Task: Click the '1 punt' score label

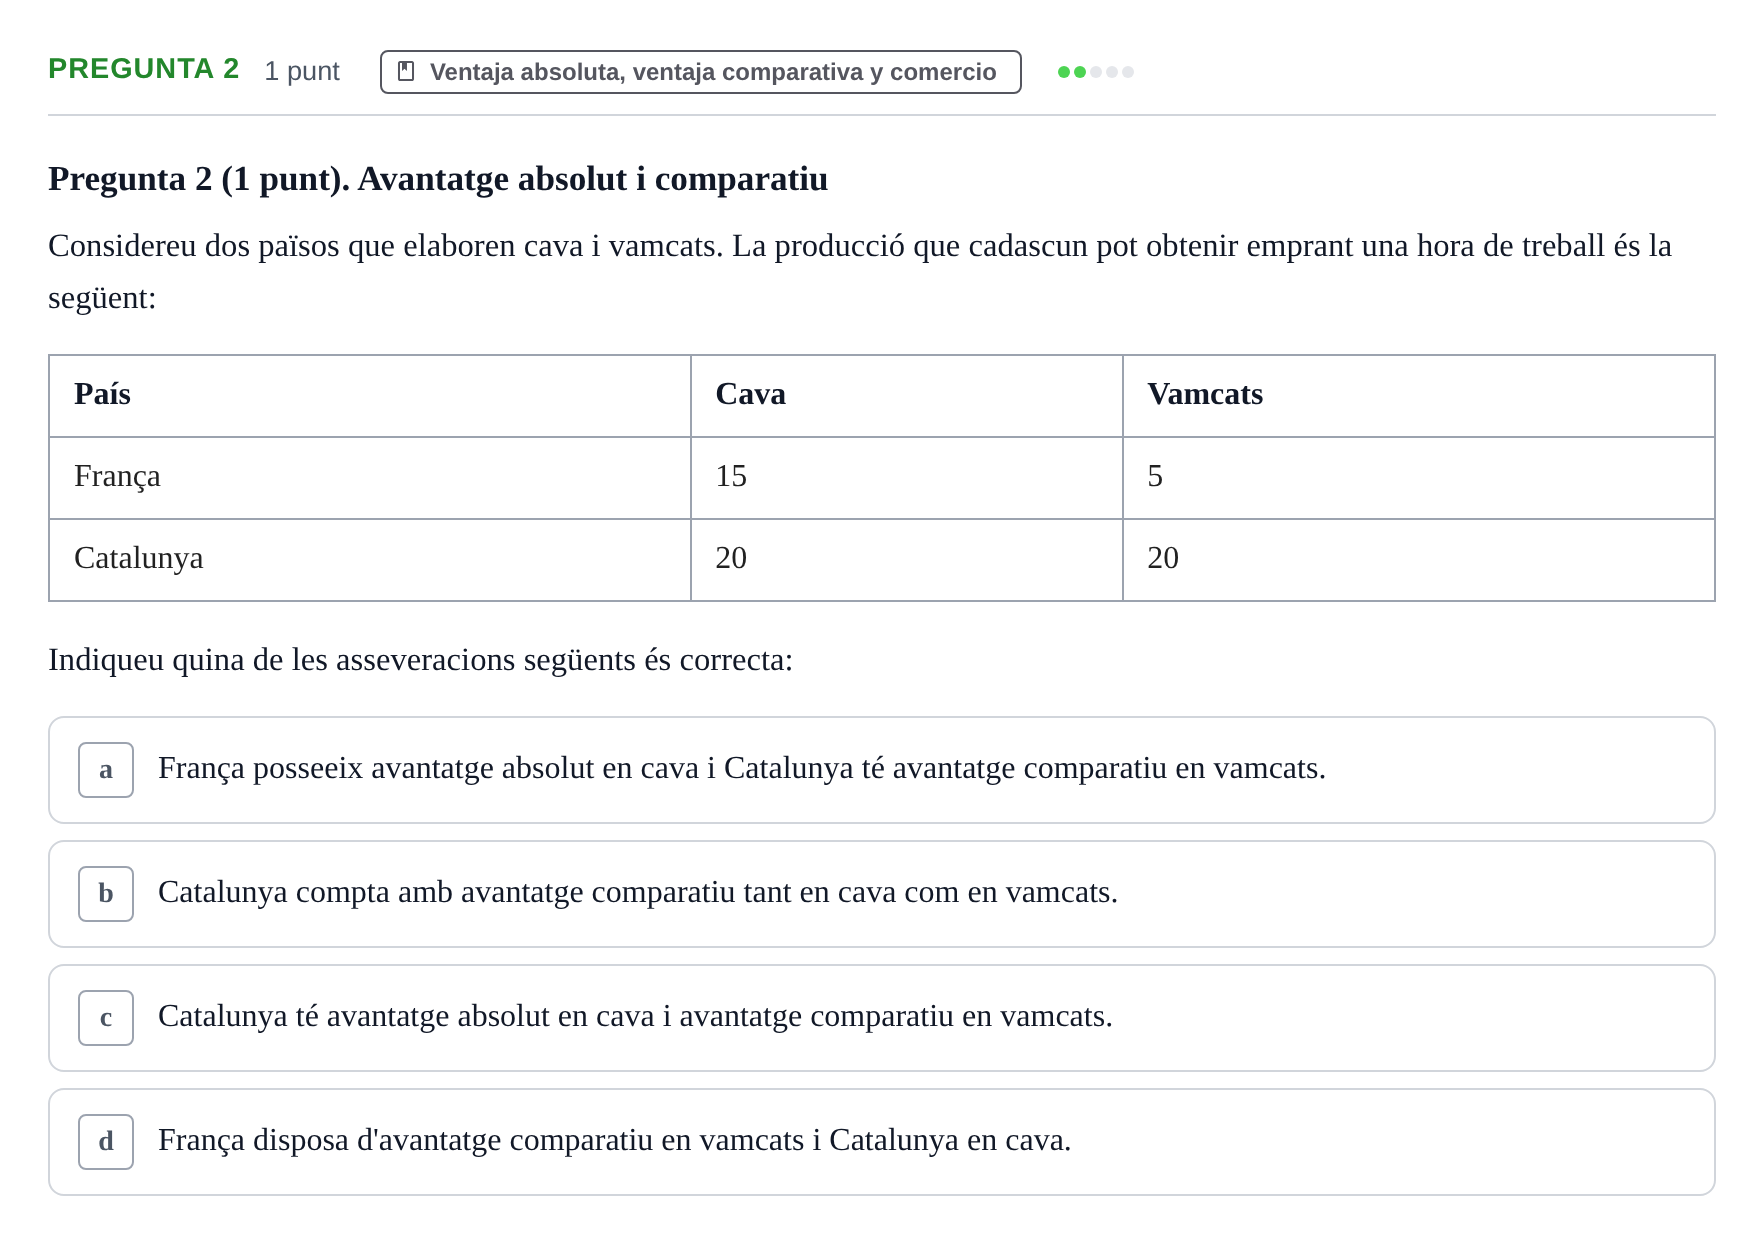Action: click(302, 71)
